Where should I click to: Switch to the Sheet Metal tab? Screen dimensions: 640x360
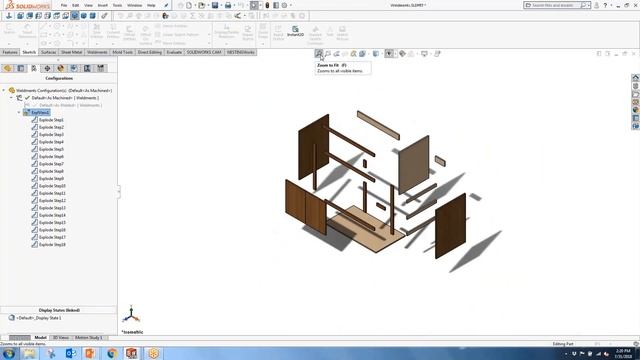pos(71,52)
